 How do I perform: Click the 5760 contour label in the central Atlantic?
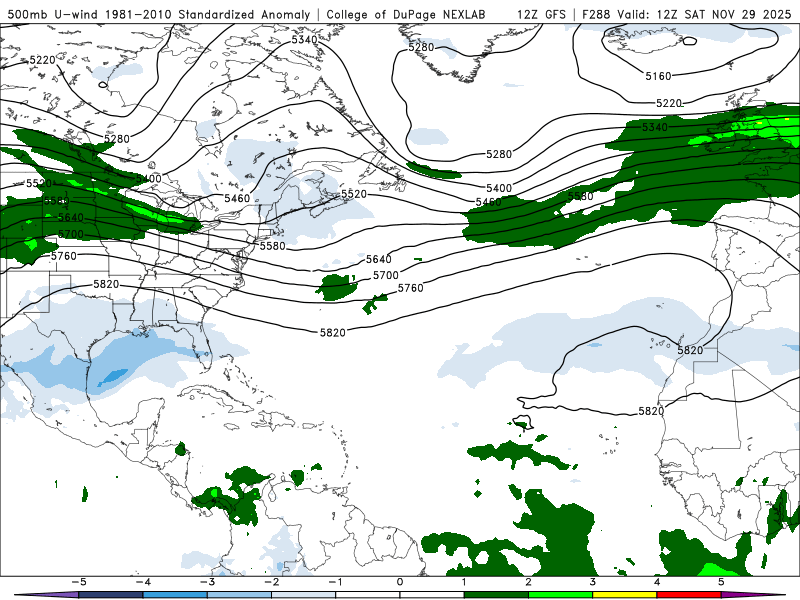pyautogui.click(x=410, y=288)
